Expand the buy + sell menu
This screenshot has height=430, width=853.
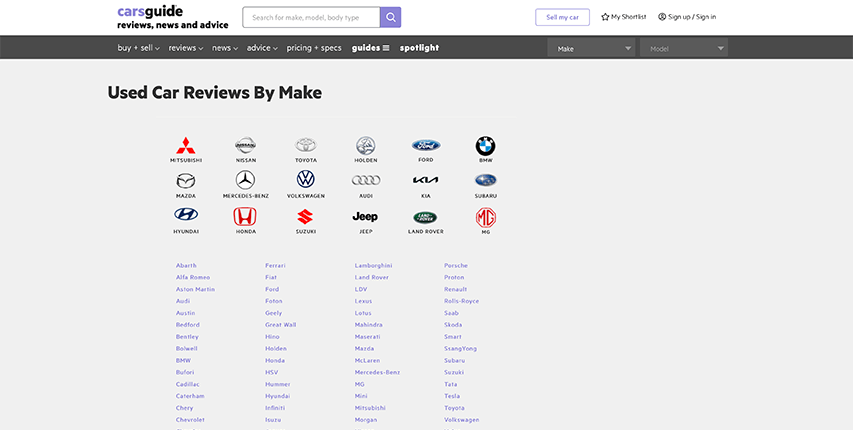[x=139, y=48]
